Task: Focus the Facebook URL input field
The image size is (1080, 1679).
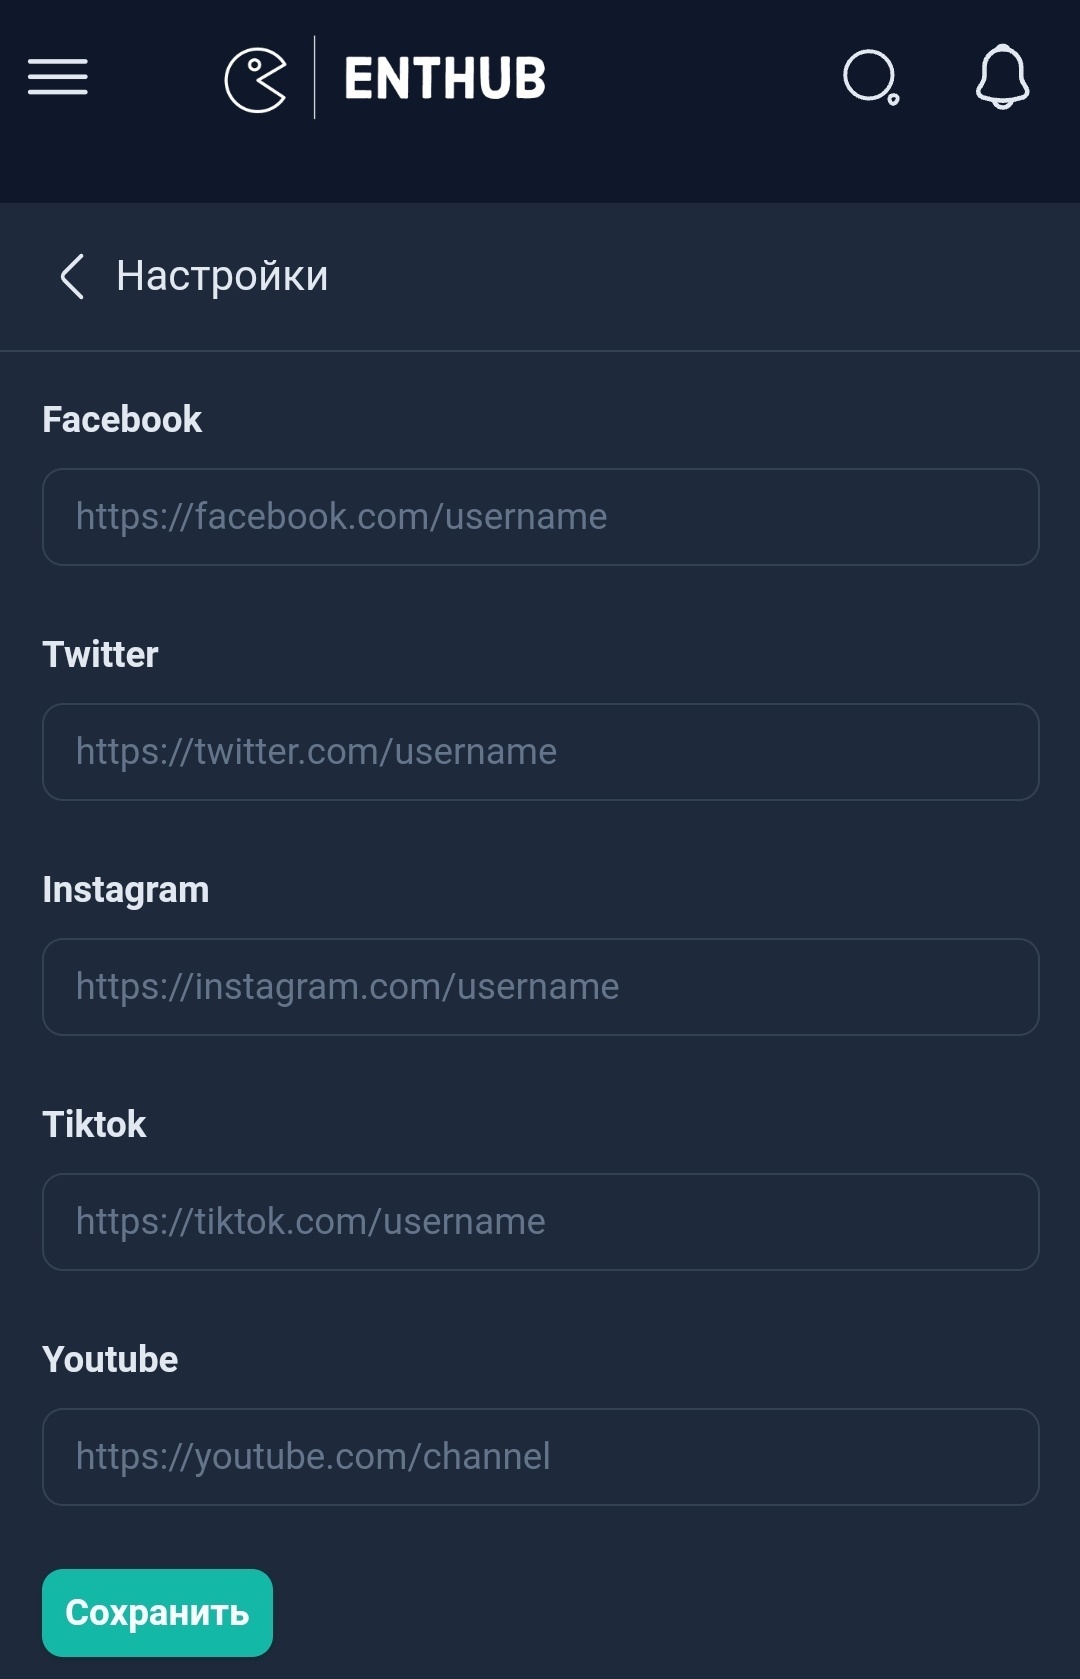Action: [540, 517]
